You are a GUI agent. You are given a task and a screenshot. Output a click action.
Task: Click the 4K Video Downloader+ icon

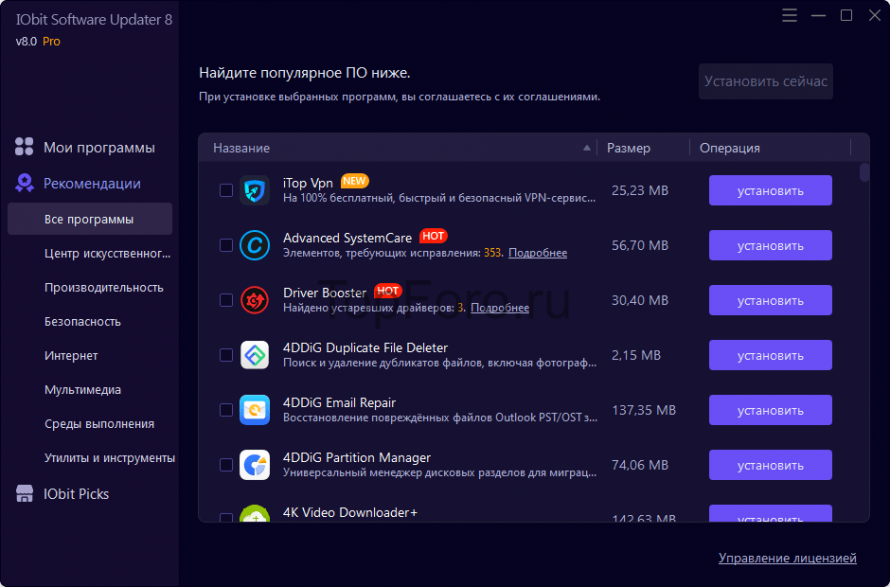click(254, 513)
